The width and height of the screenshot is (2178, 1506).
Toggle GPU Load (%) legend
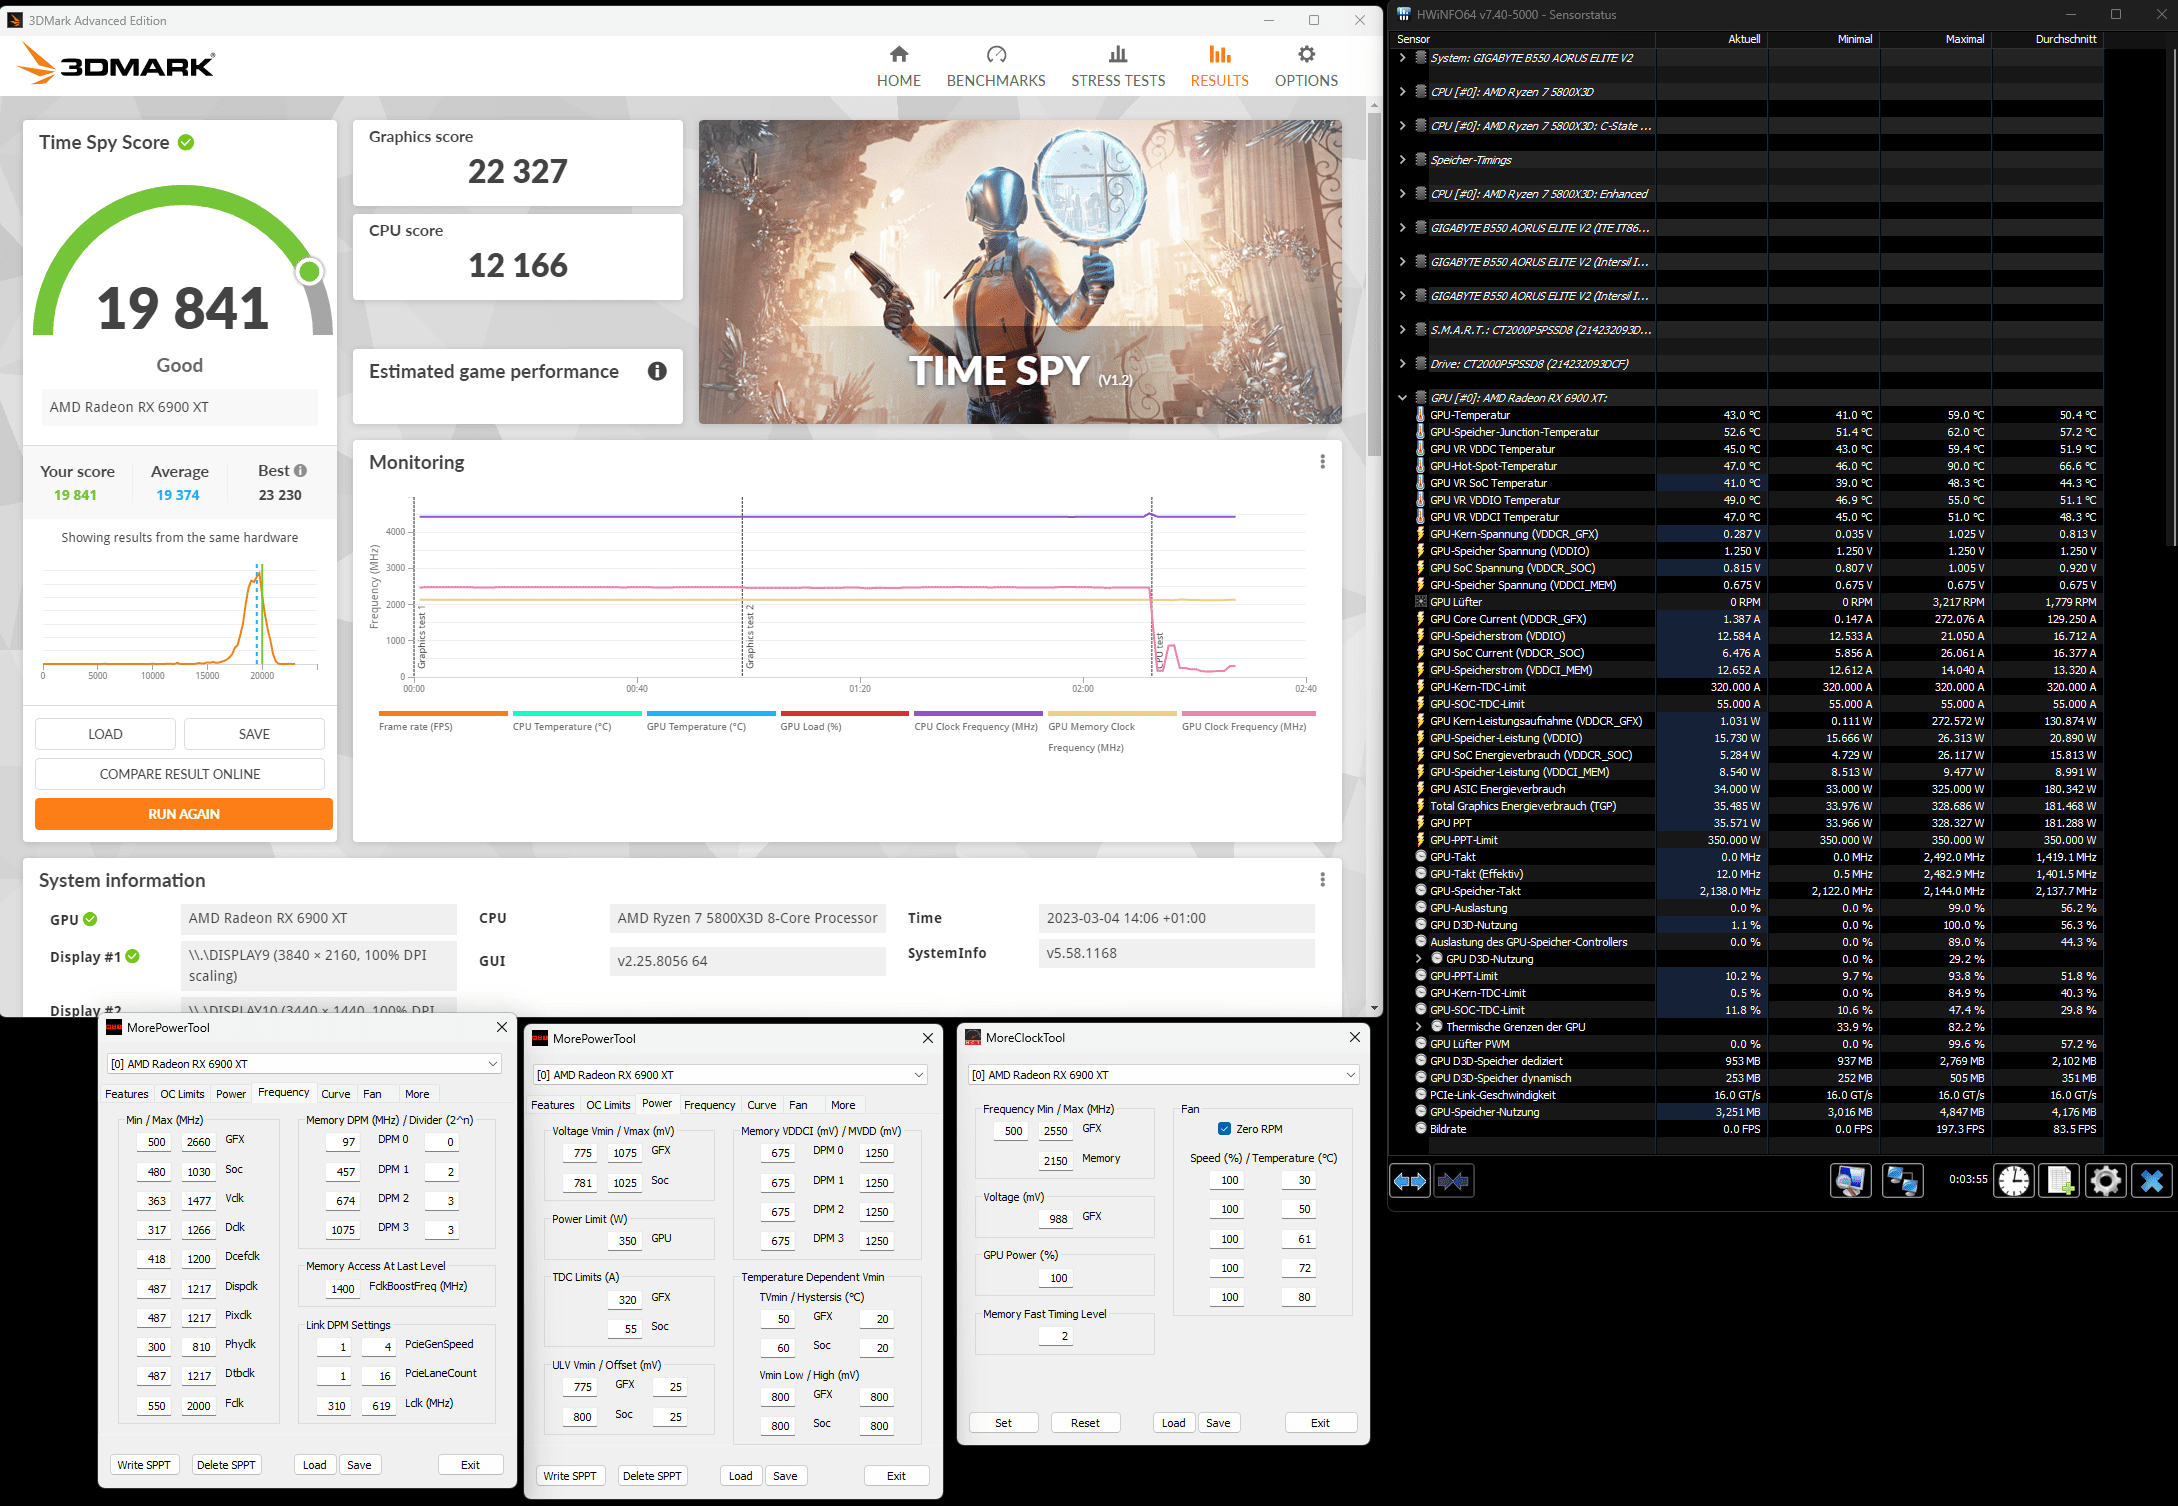coord(845,720)
